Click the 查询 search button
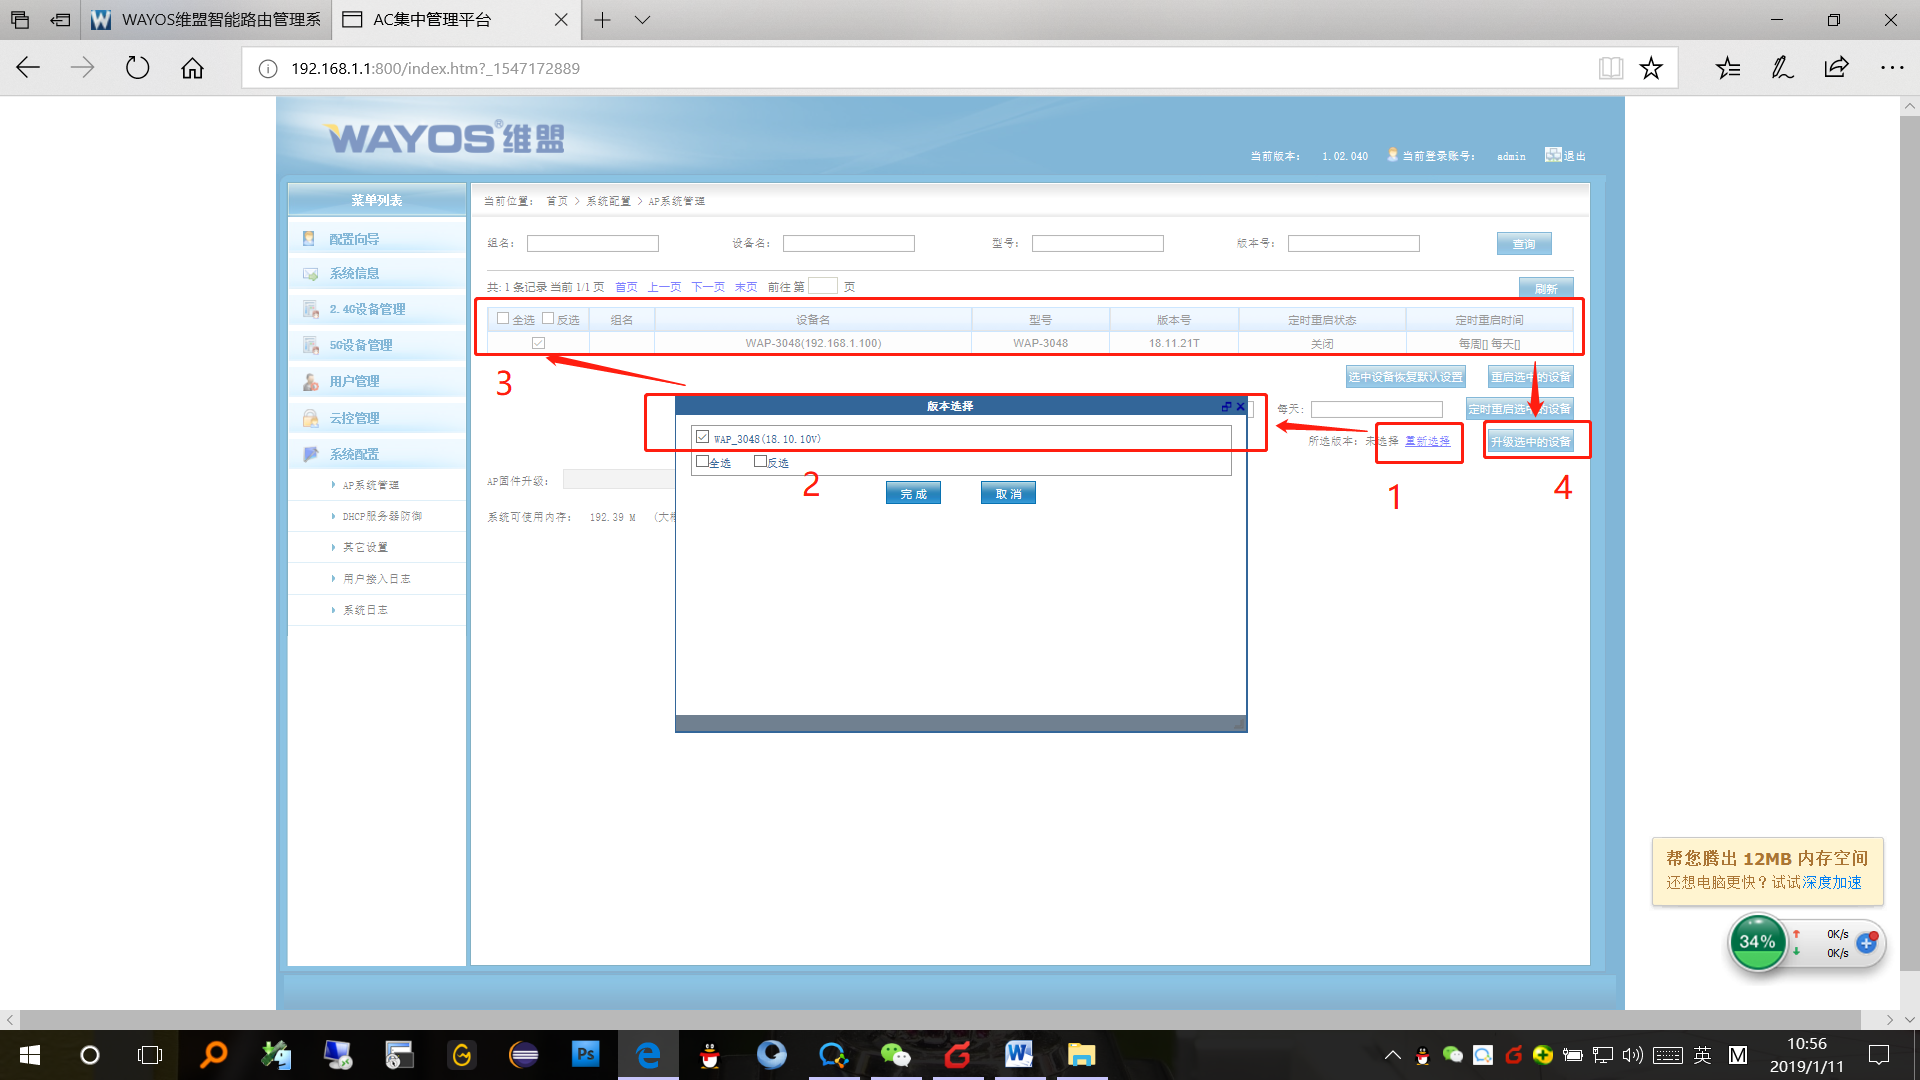 (x=1524, y=244)
